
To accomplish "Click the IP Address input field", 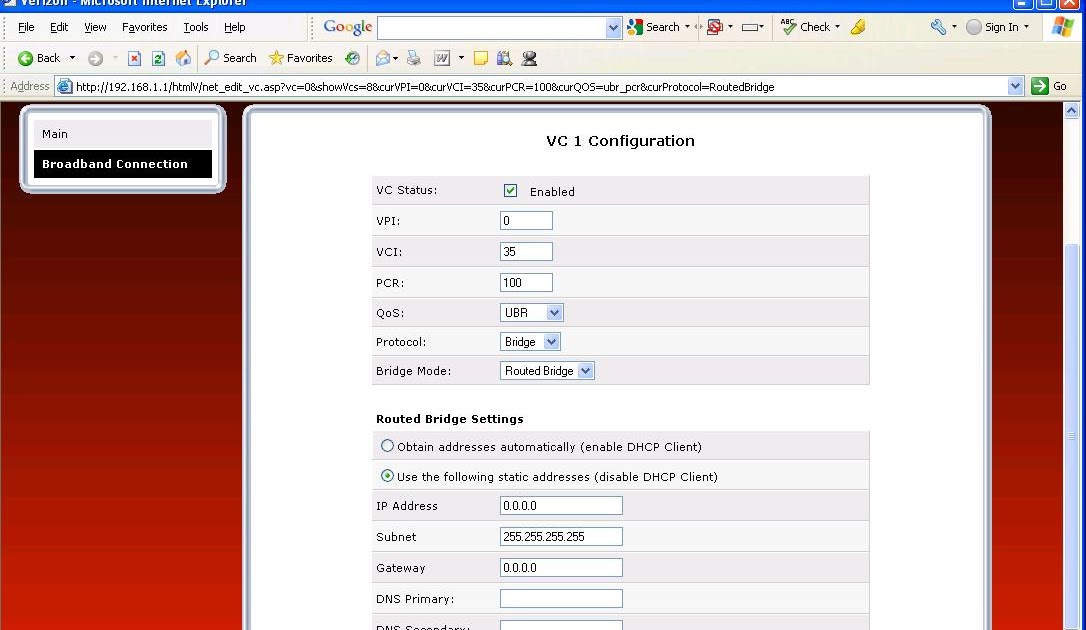I will (x=561, y=505).
